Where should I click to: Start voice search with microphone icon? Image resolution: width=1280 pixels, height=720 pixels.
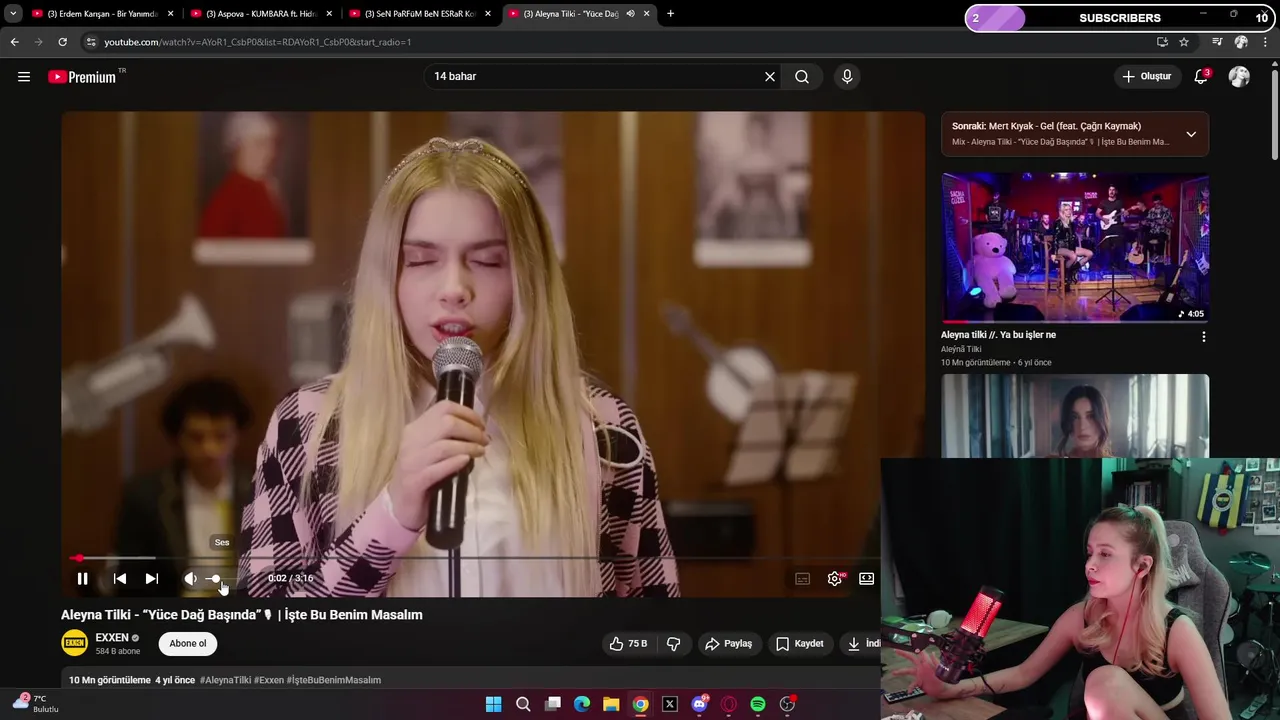click(847, 77)
